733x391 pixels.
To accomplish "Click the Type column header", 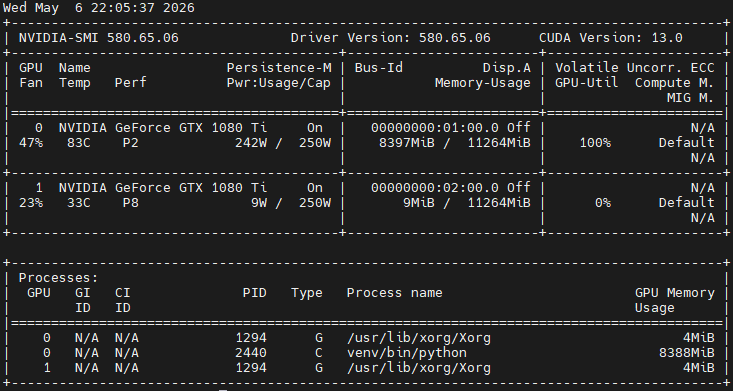I will [307, 293].
